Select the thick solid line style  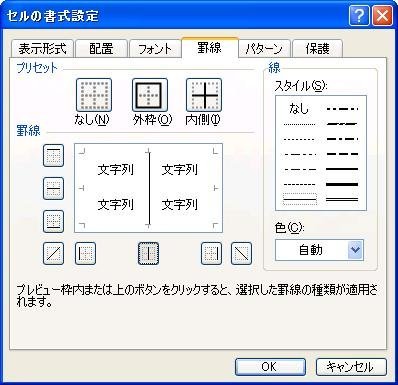pos(342,184)
